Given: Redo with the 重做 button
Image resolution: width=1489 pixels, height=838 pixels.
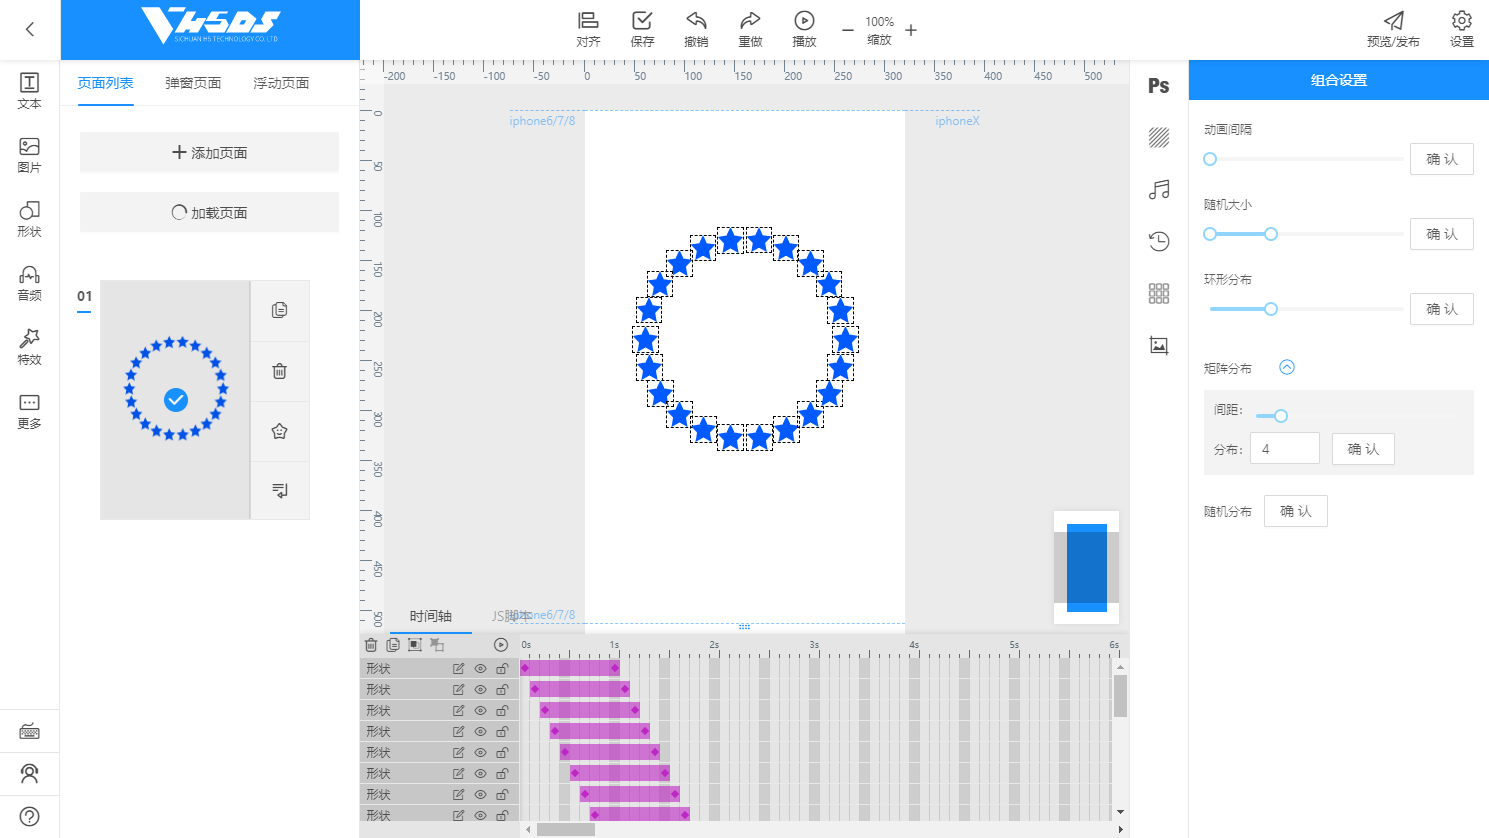Looking at the screenshot, I should click(x=750, y=29).
